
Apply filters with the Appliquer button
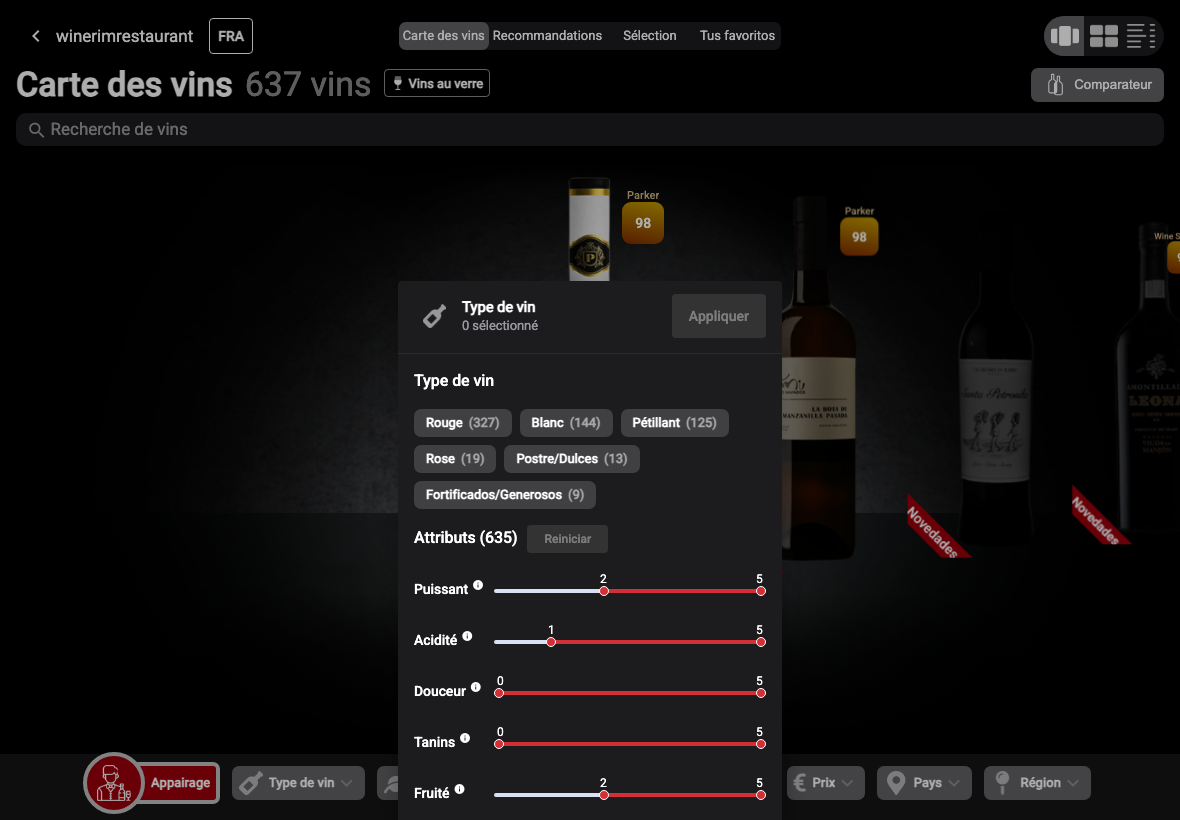pyautogui.click(x=719, y=316)
